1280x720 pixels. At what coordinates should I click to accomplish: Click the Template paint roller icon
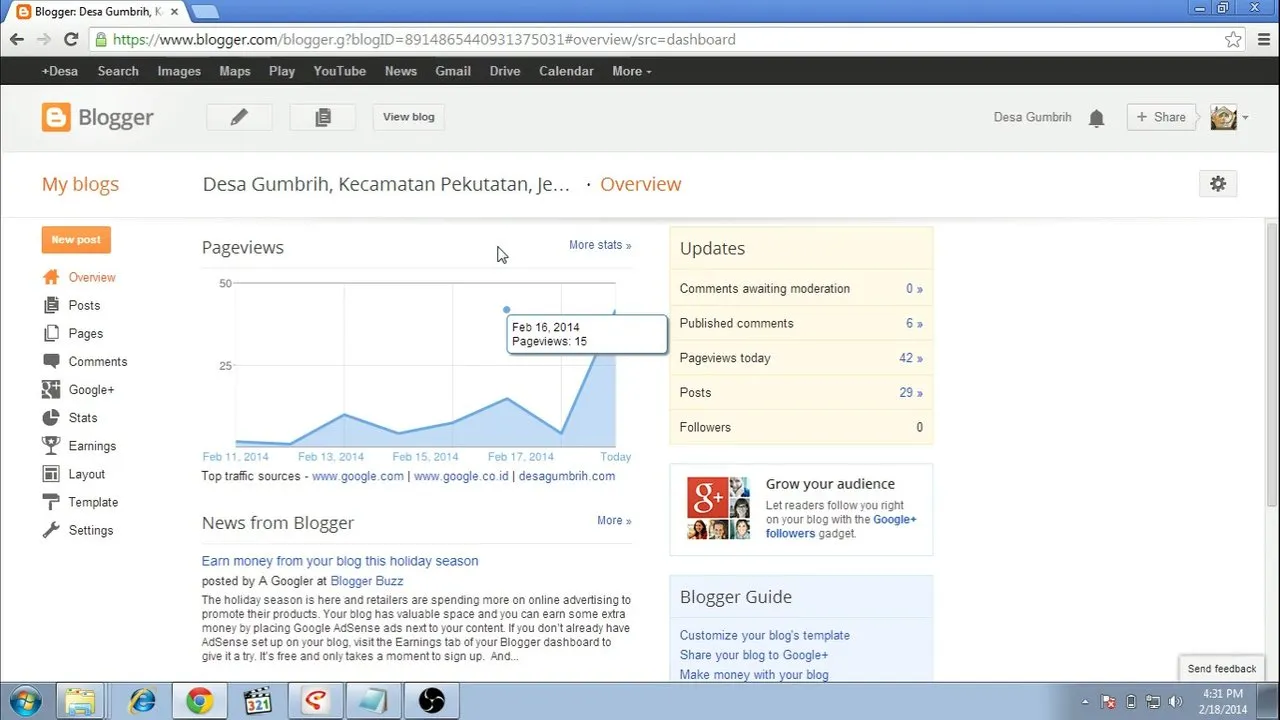[x=51, y=502]
